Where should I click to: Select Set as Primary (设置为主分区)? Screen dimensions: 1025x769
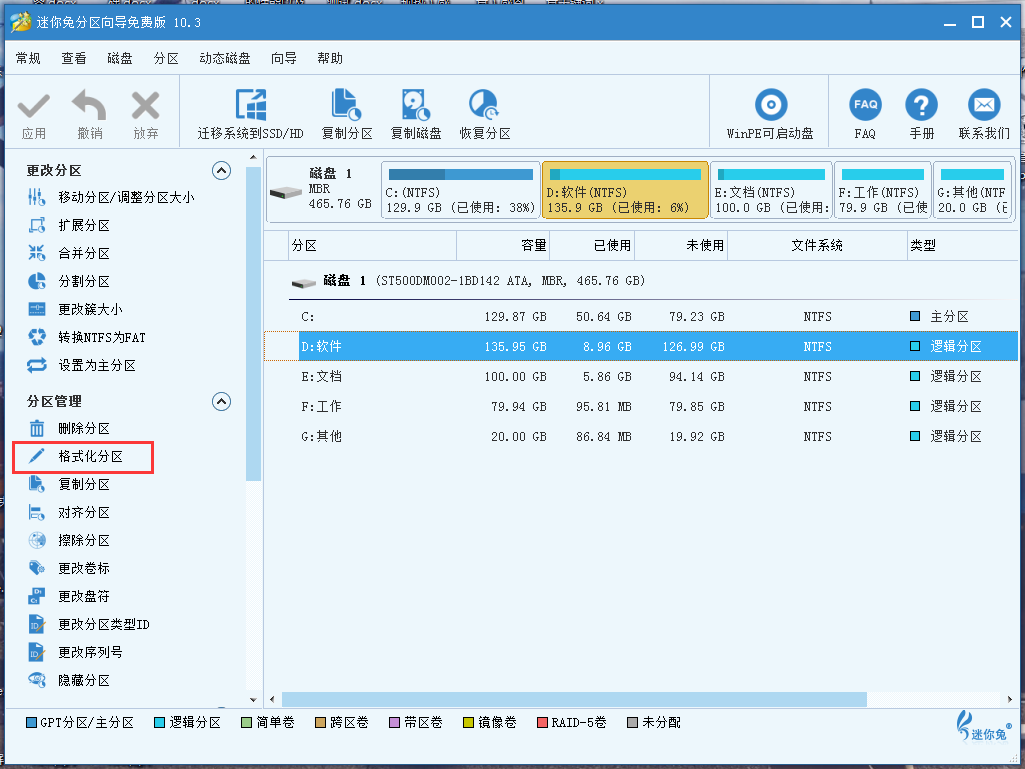click(x=82, y=366)
